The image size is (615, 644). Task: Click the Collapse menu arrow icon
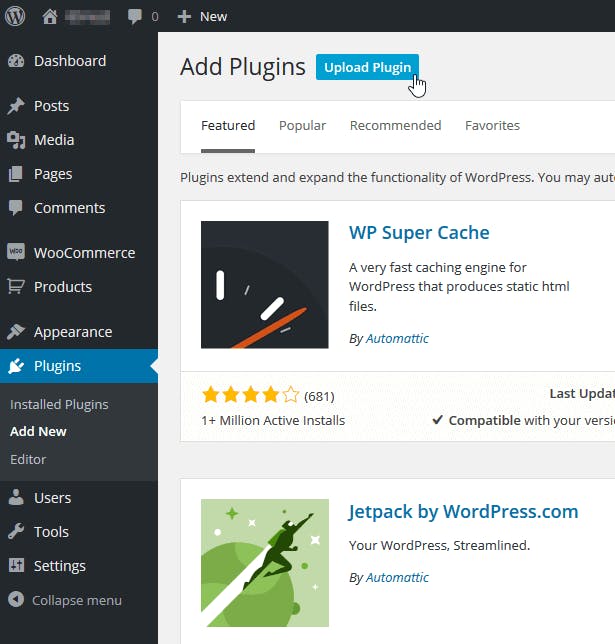tap(16, 600)
